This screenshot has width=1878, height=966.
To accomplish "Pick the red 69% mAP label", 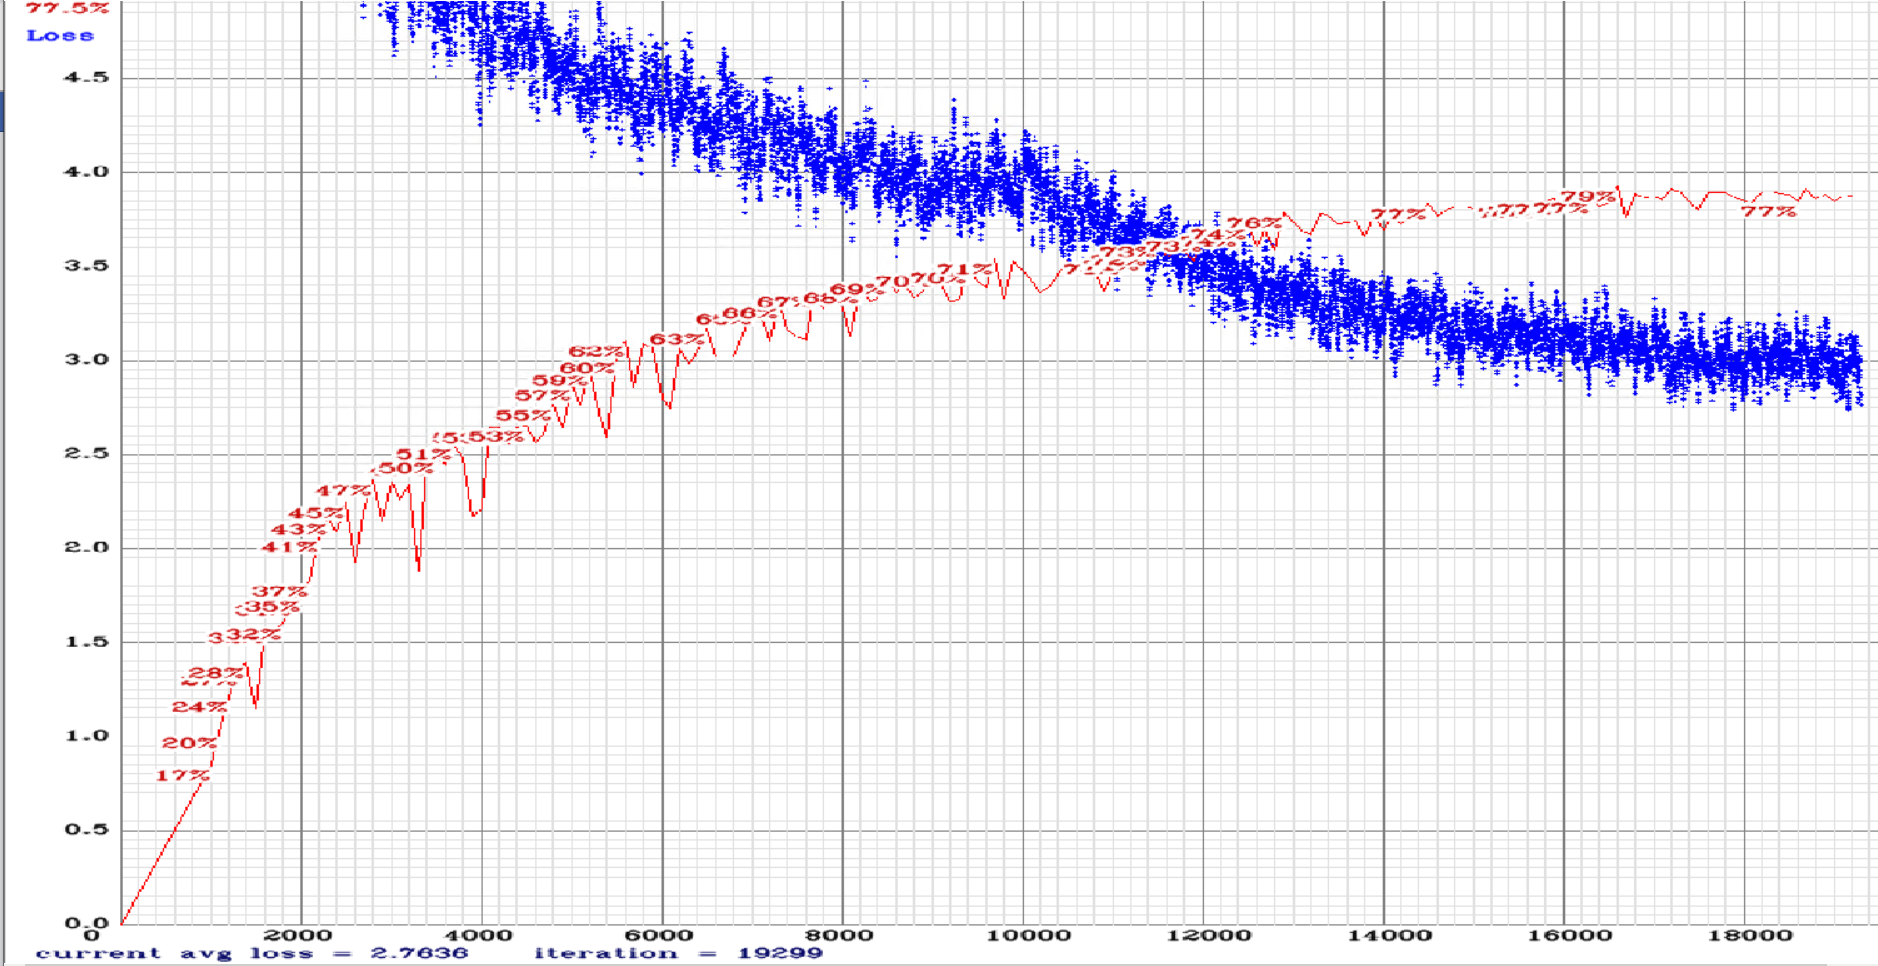I will click(x=856, y=289).
